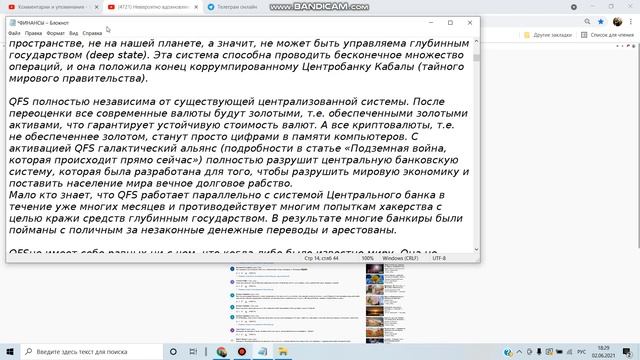Image resolution: width=640 pixels, height=360 pixels.
Task: Open Chrome three-dot menu
Action: (x=631, y=21)
